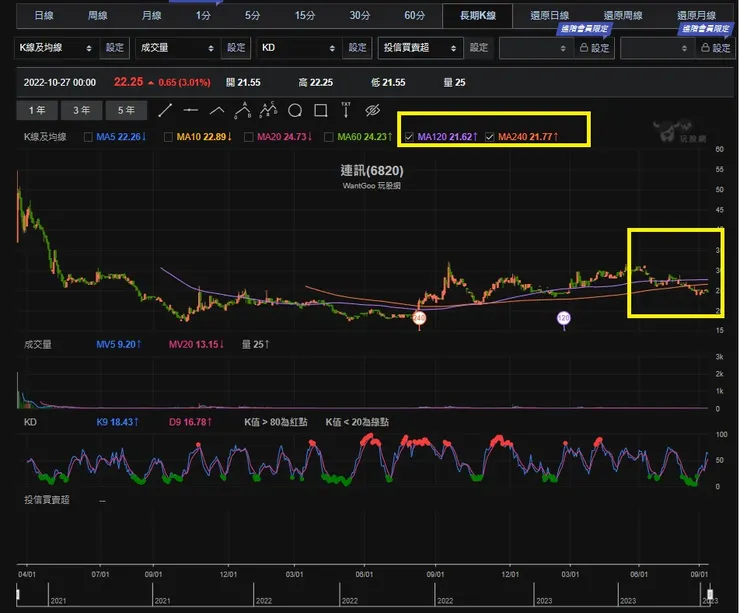Viewport: 740px width, 613px height.
Task: Click the 120 marker on the chart
Action: tap(563, 318)
